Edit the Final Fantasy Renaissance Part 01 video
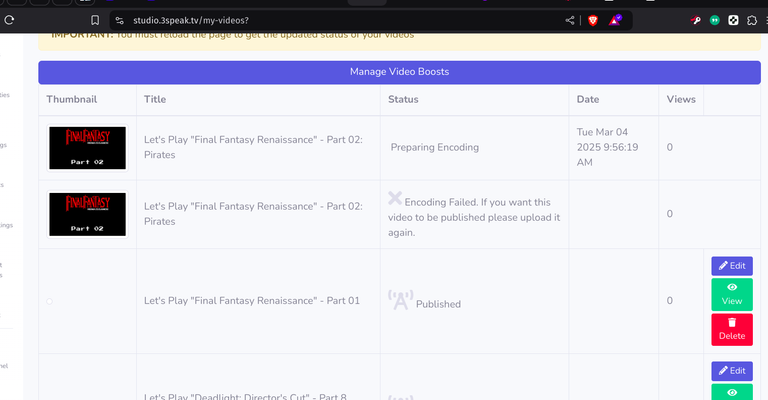Viewport: 768px width, 400px height. tap(732, 266)
